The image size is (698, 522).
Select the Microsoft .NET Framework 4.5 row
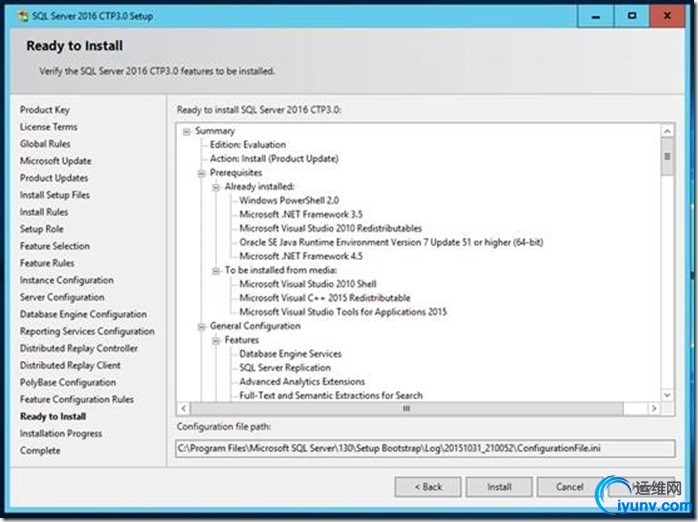(x=301, y=256)
